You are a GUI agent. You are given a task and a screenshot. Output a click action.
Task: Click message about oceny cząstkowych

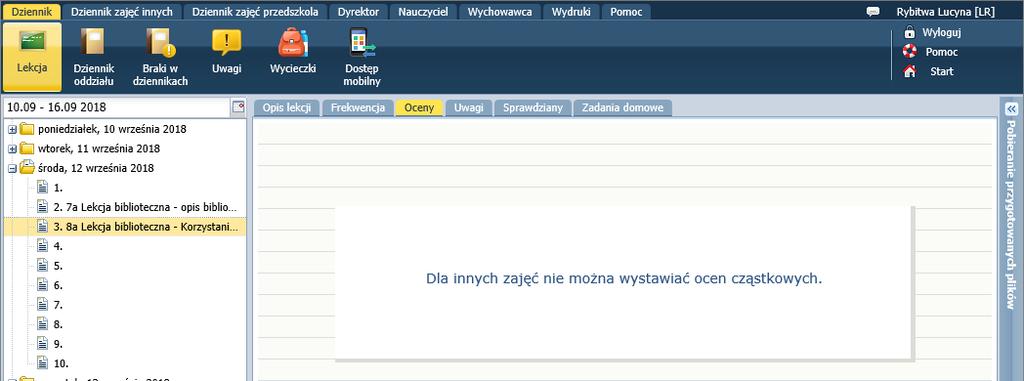624,278
